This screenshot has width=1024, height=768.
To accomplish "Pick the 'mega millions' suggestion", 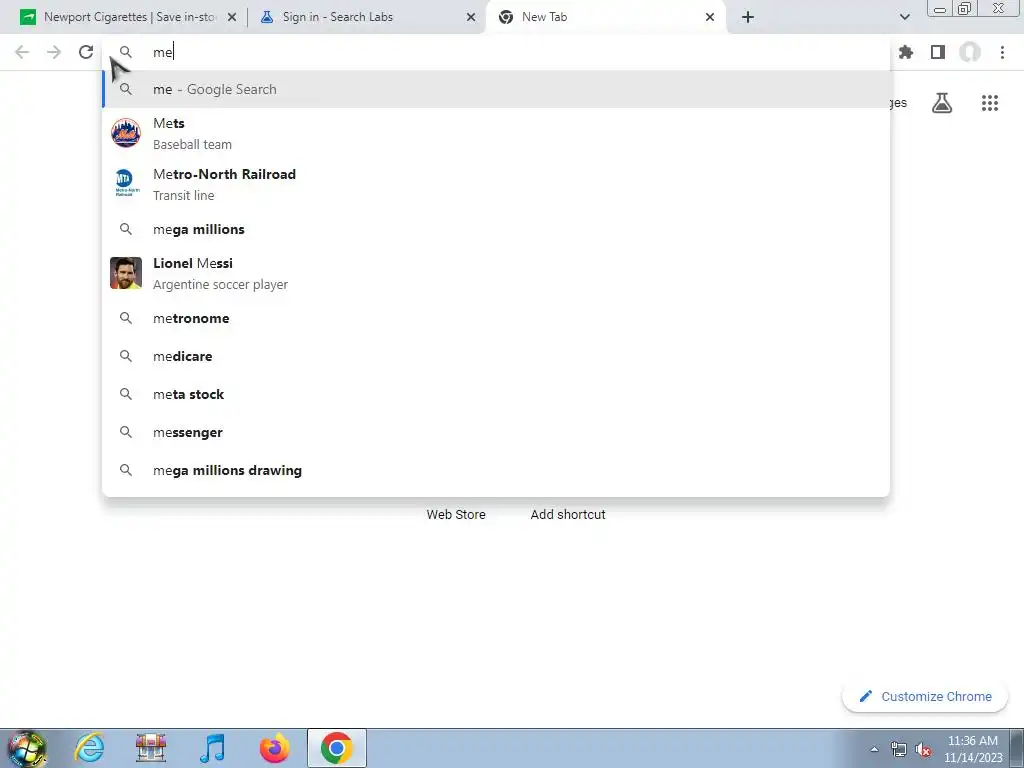I will point(496,229).
